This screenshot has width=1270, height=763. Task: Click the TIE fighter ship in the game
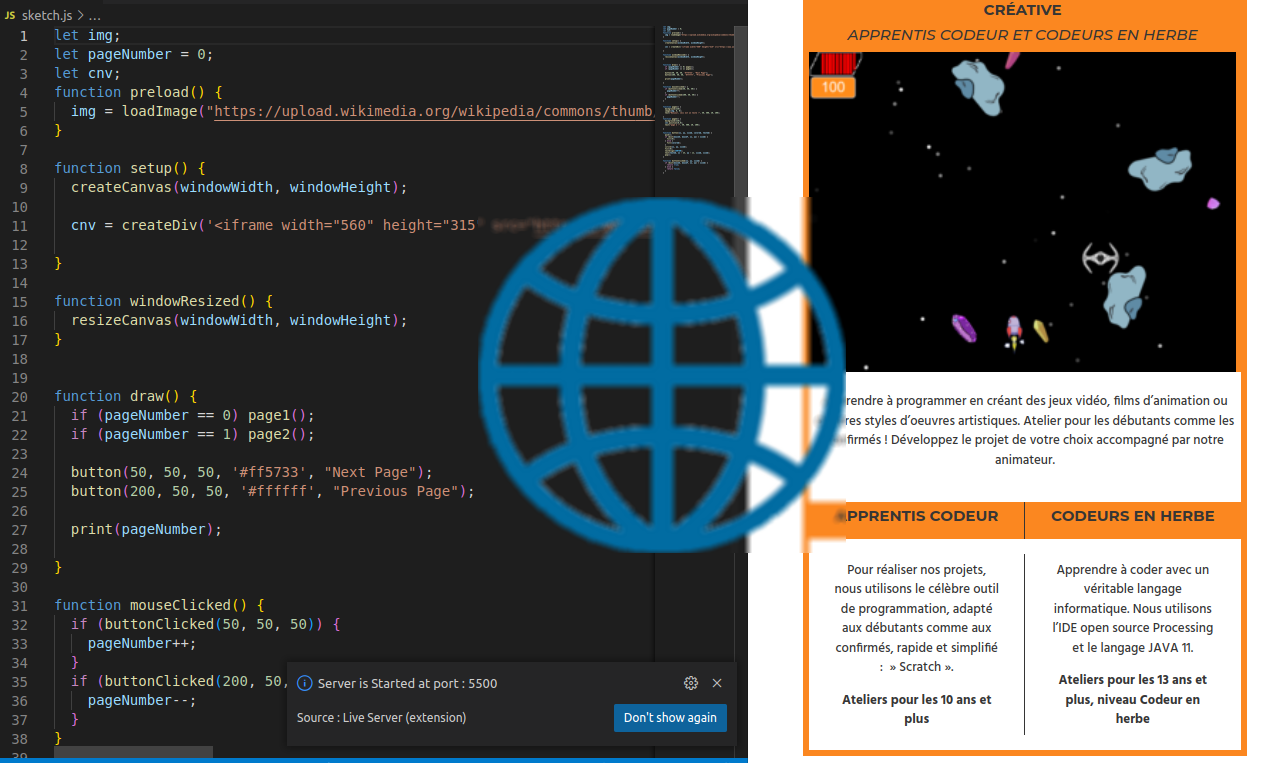pyautogui.click(x=1100, y=258)
